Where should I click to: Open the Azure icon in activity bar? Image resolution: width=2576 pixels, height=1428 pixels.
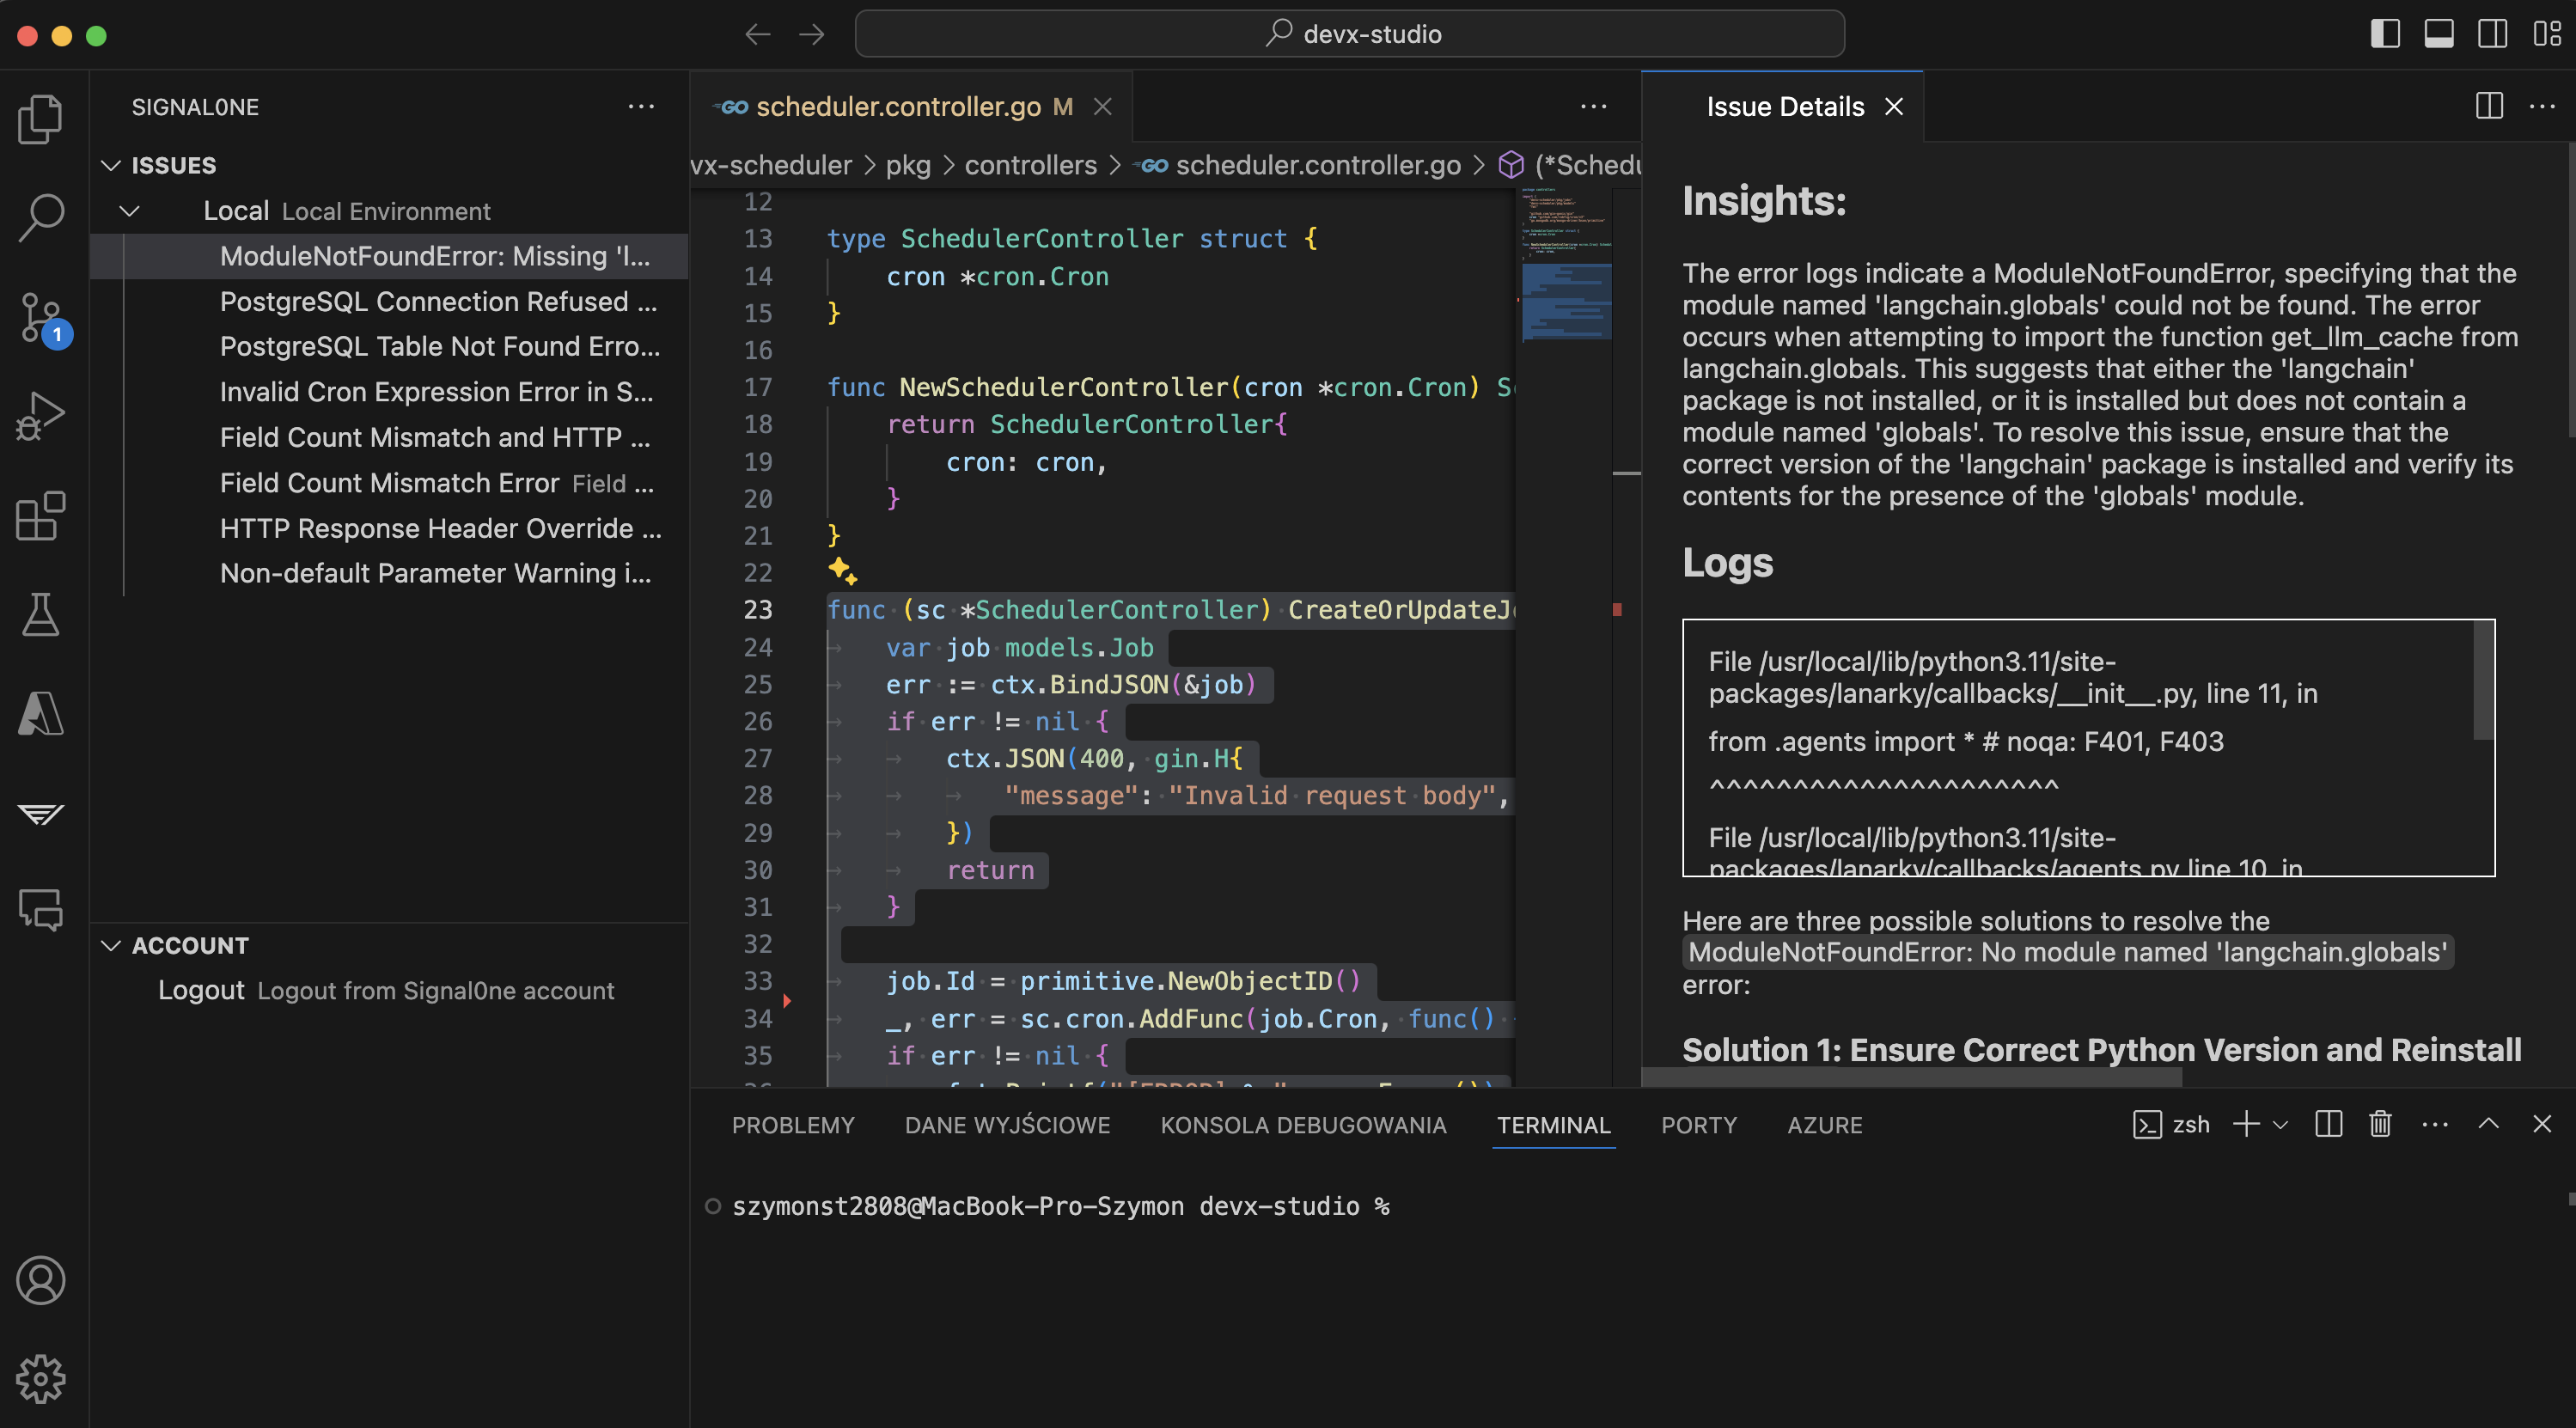tap(40, 713)
